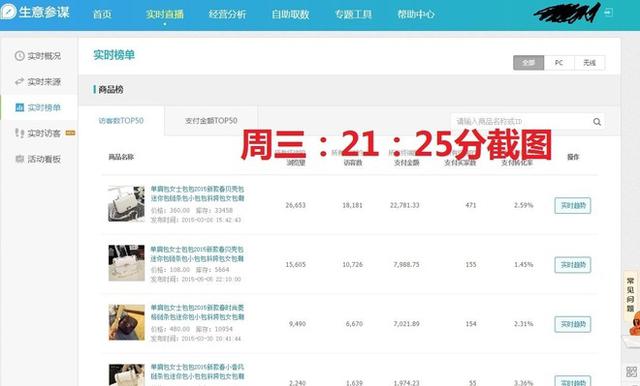
Task: Click visitor count 18,181
Action: click(x=352, y=205)
